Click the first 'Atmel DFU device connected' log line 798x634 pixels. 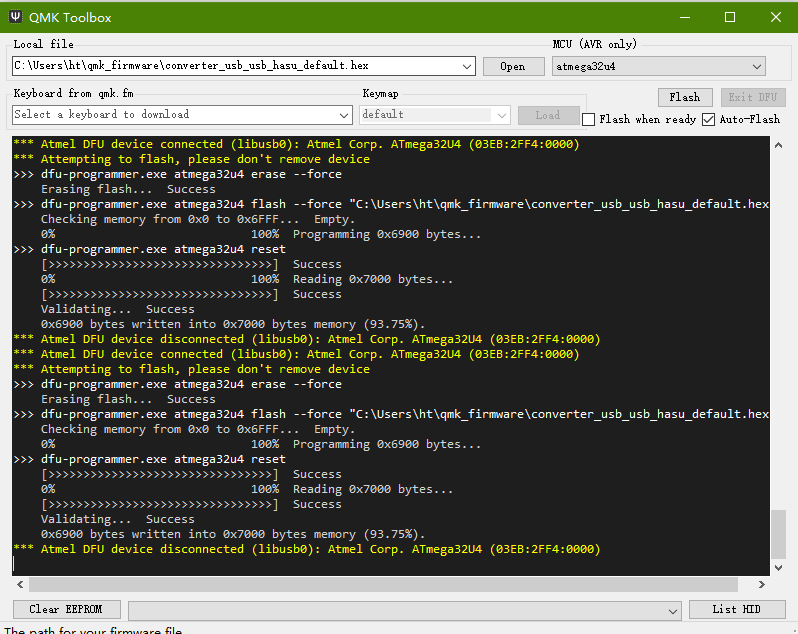[x=296, y=145]
